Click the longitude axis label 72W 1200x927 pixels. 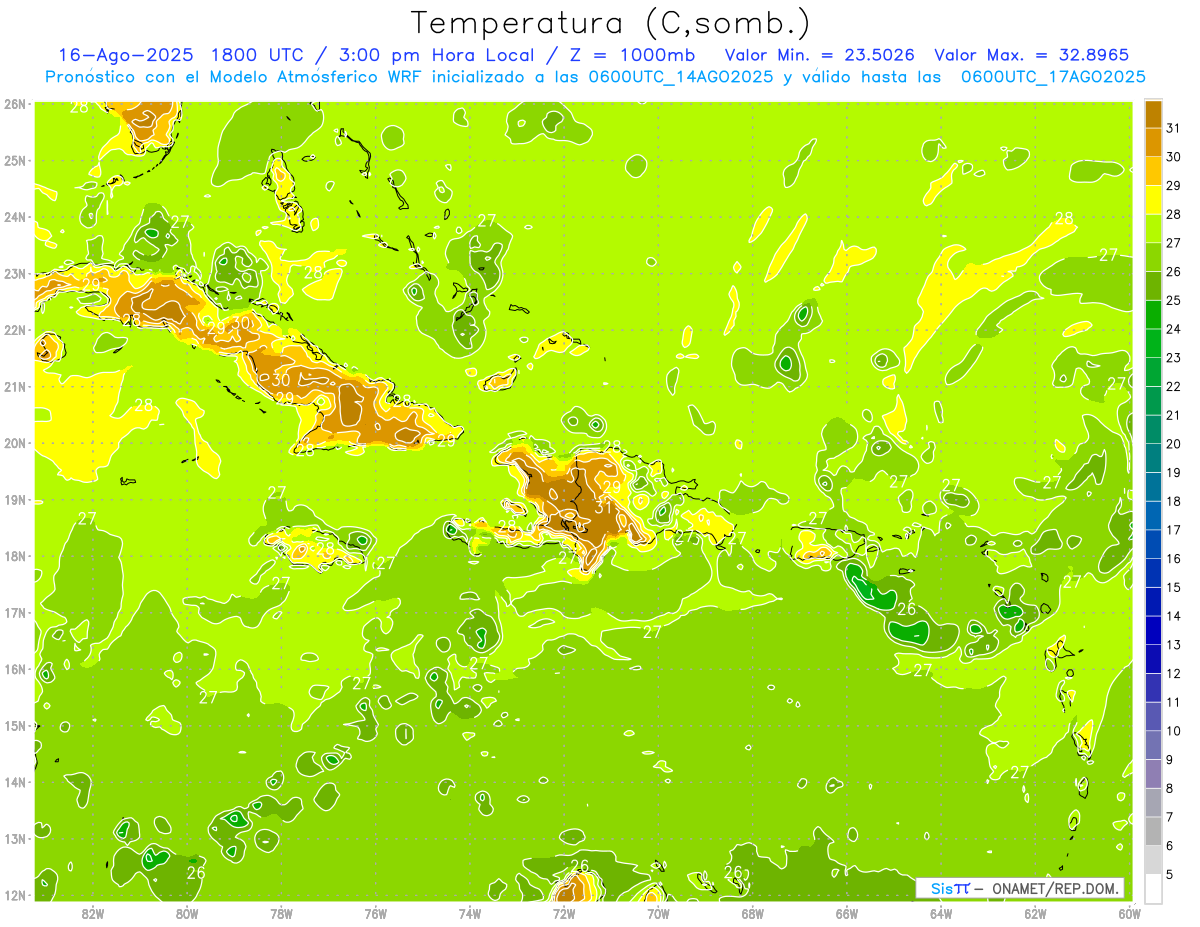563,913
